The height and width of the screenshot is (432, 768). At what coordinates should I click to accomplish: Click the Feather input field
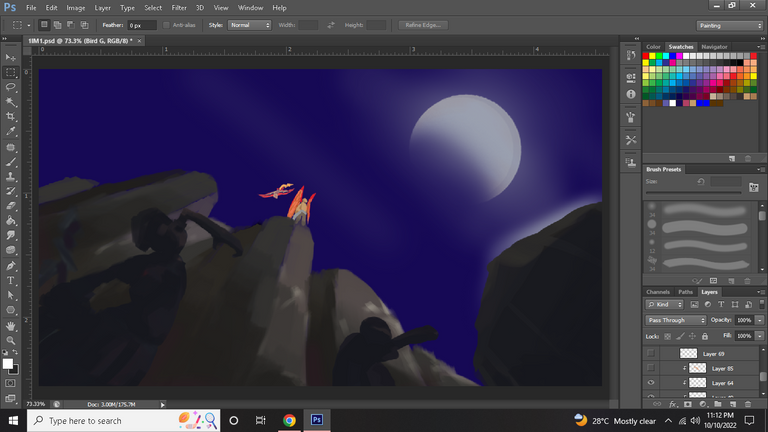pos(142,25)
